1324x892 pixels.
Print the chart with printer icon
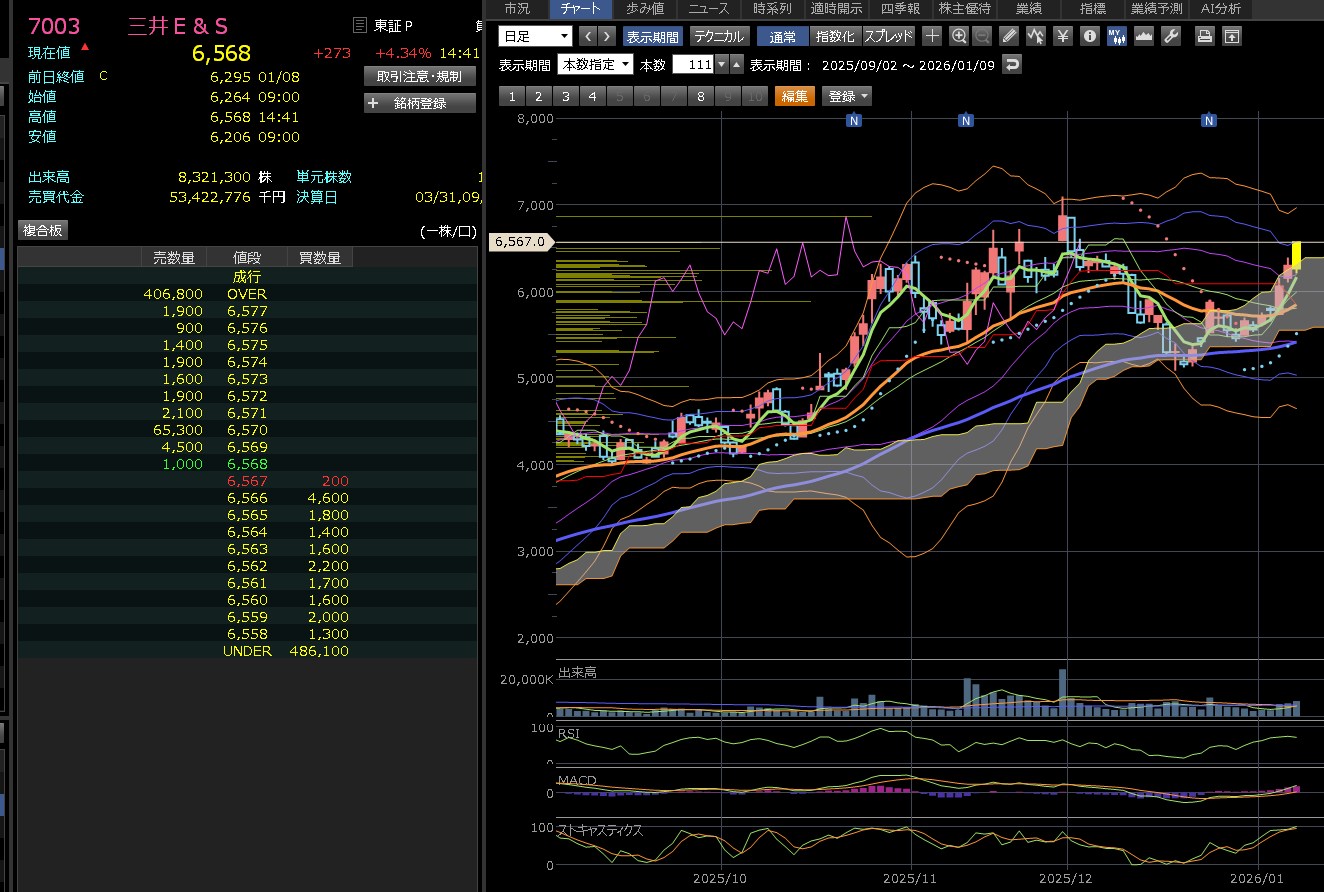[x=1205, y=36]
